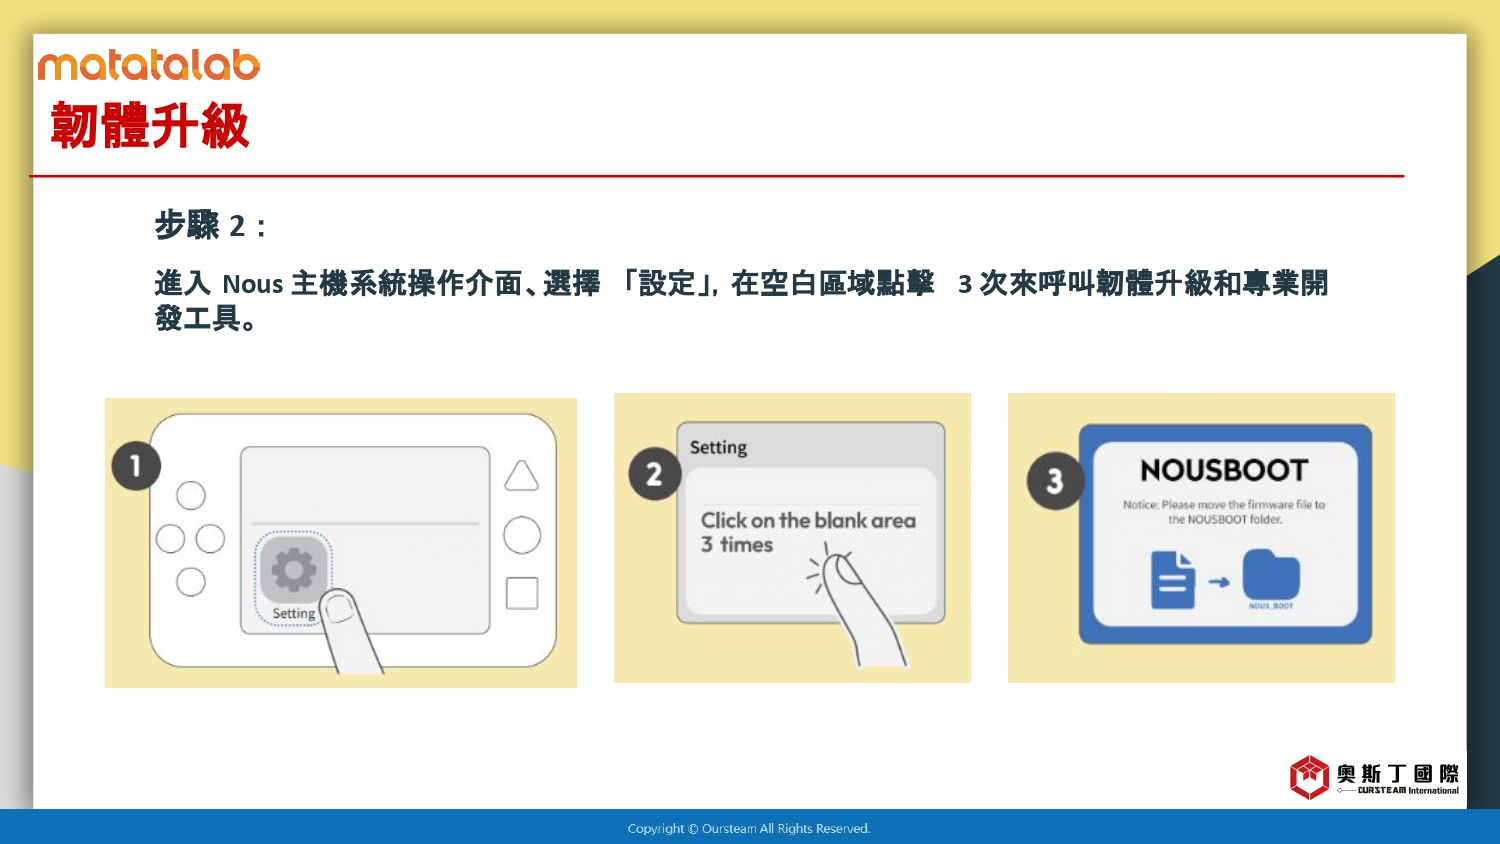Screen dimensions: 1500x844
Task: Click the 步驟 2 heading
Action: pos(211,225)
